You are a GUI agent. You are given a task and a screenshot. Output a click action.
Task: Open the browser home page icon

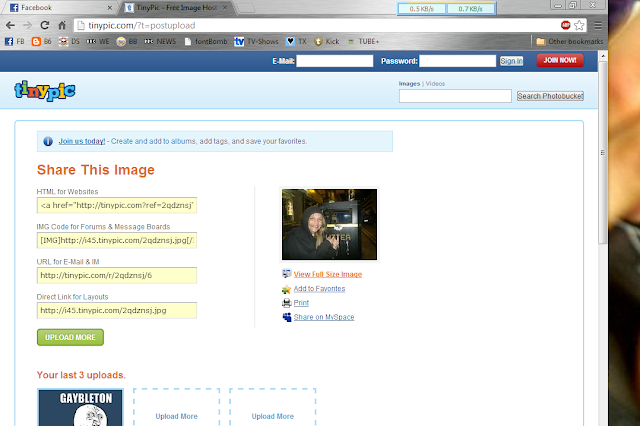[x=62, y=25]
